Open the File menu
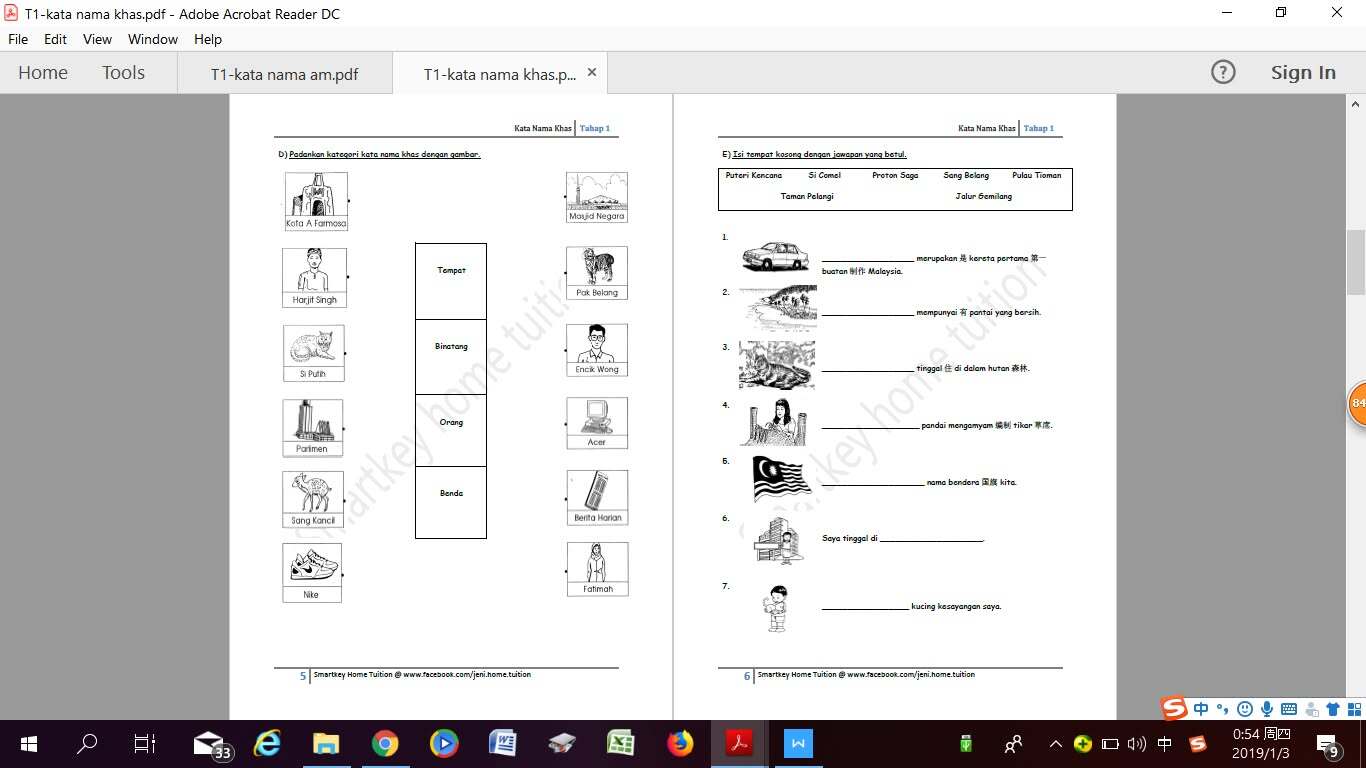 [18, 39]
